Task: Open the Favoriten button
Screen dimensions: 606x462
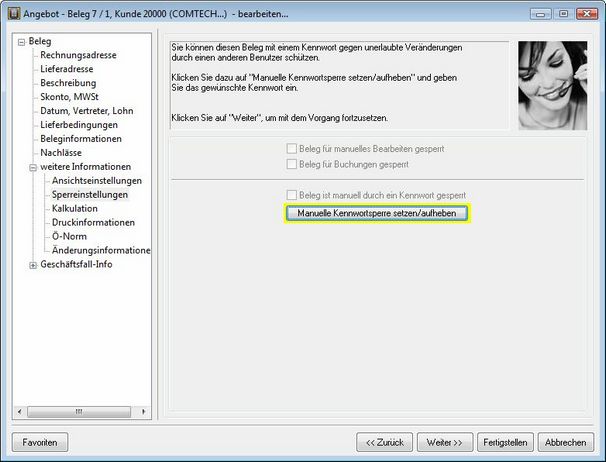Action: 39,442
